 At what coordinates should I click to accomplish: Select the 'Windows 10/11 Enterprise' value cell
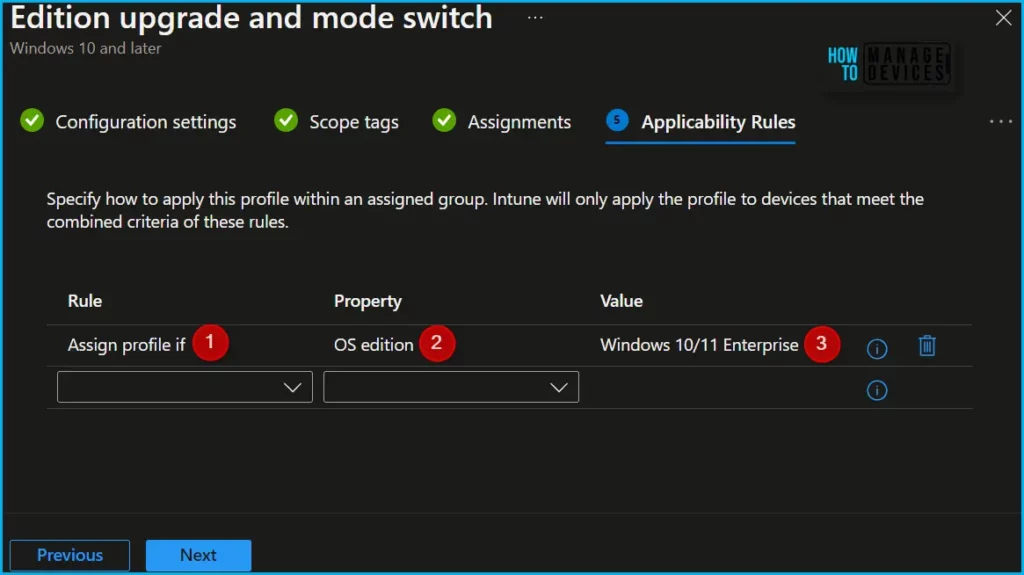point(699,345)
